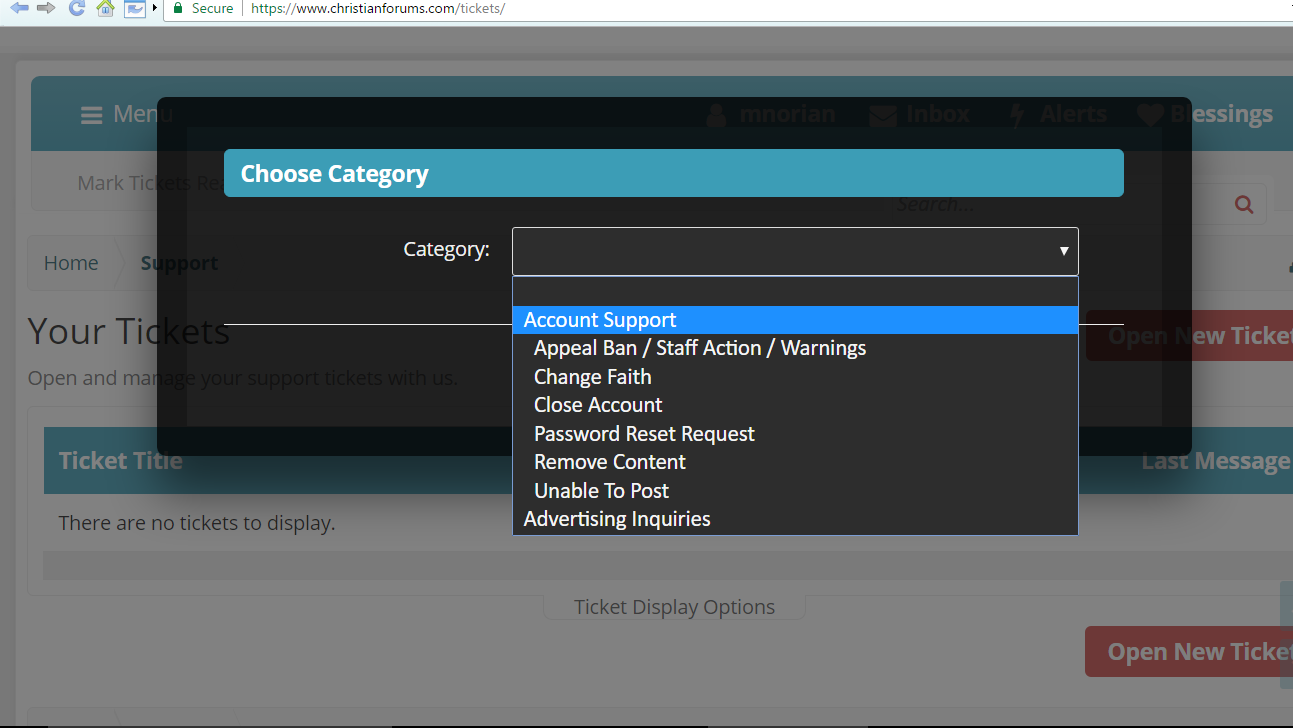
Task: Click the secure padlock icon
Action: pyautogui.click(x=178, y=8)
